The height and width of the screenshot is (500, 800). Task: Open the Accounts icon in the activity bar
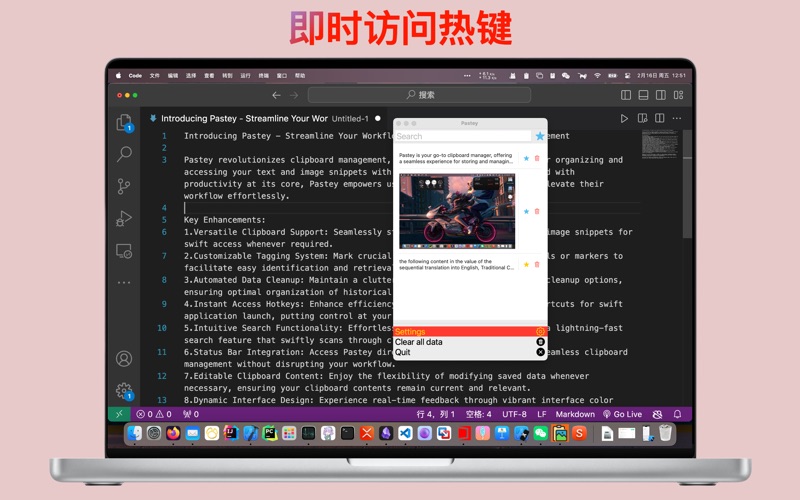(x=124, y=358)
